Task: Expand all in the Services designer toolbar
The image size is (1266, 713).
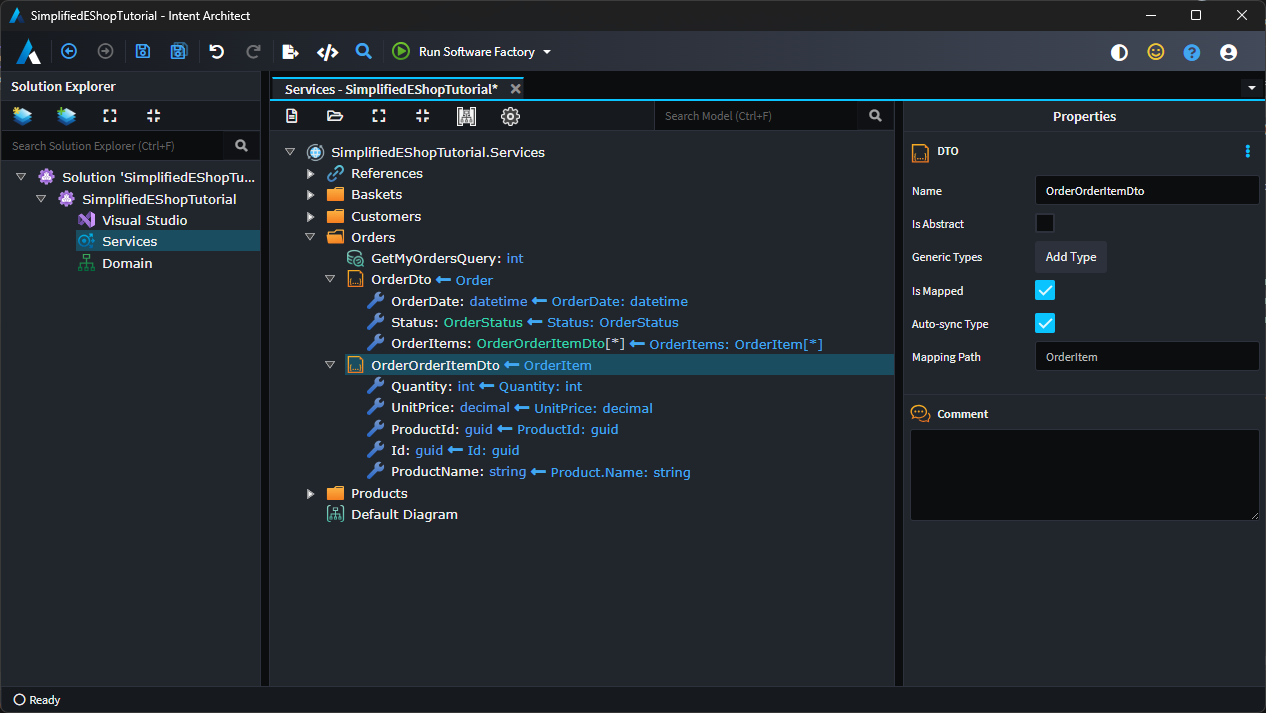Action: point(379,116)
